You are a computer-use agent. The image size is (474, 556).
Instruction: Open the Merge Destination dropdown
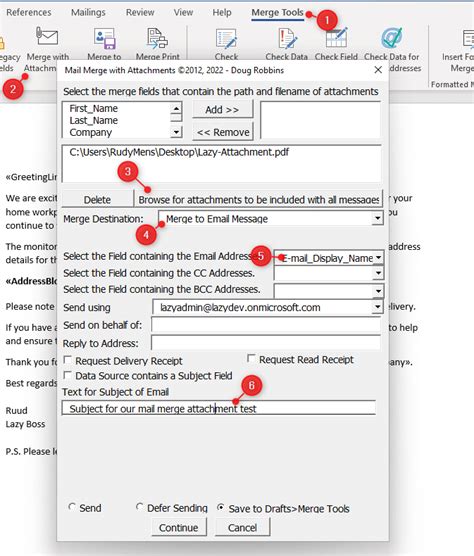click(x=378, y=218)
